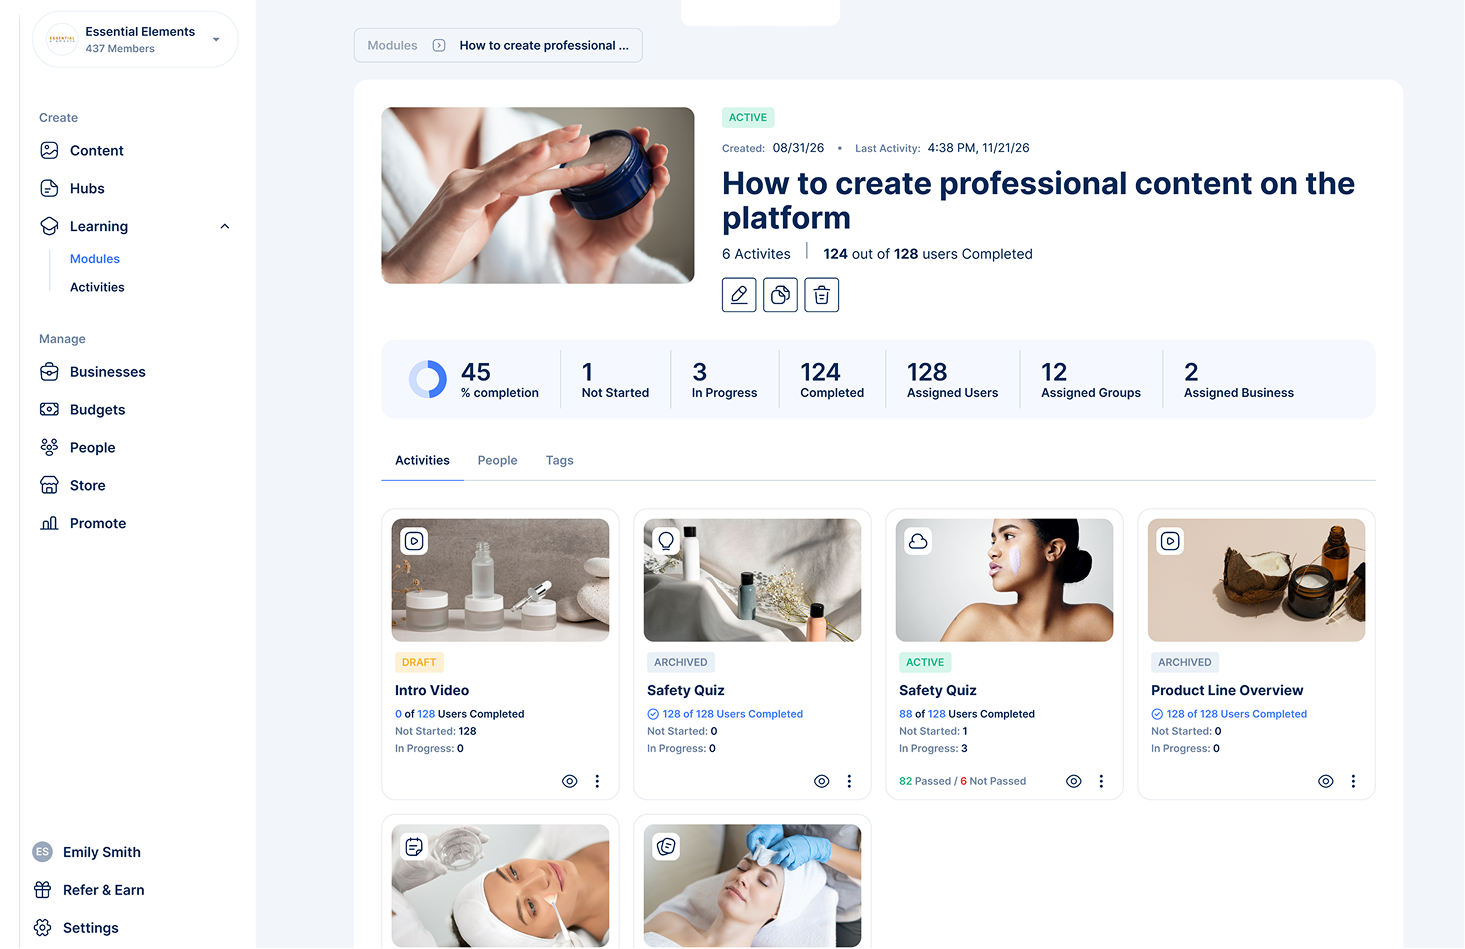Viewport: 1465px width, 949px height.
Task: Edit module with pencil icon
Action: (739, 295)
